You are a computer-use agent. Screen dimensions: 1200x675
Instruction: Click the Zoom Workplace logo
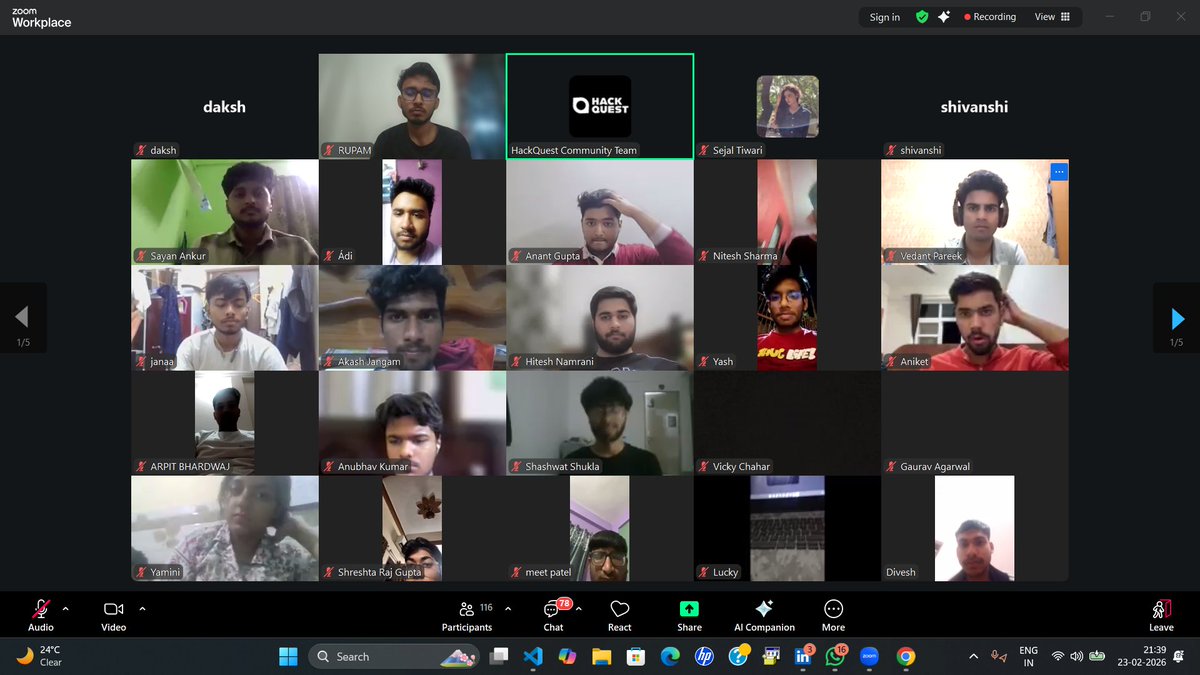coord(41,17)
